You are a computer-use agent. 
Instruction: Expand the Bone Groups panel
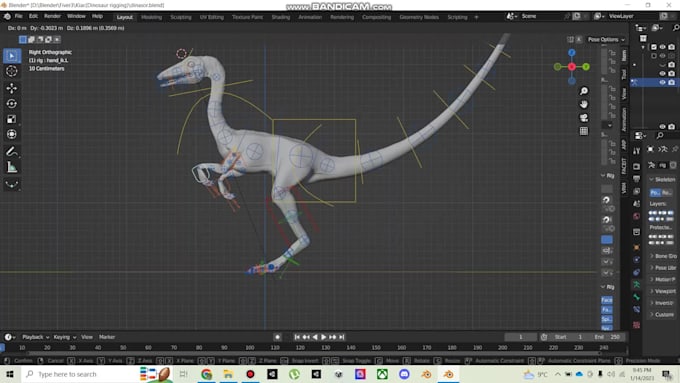pos(664,256)
